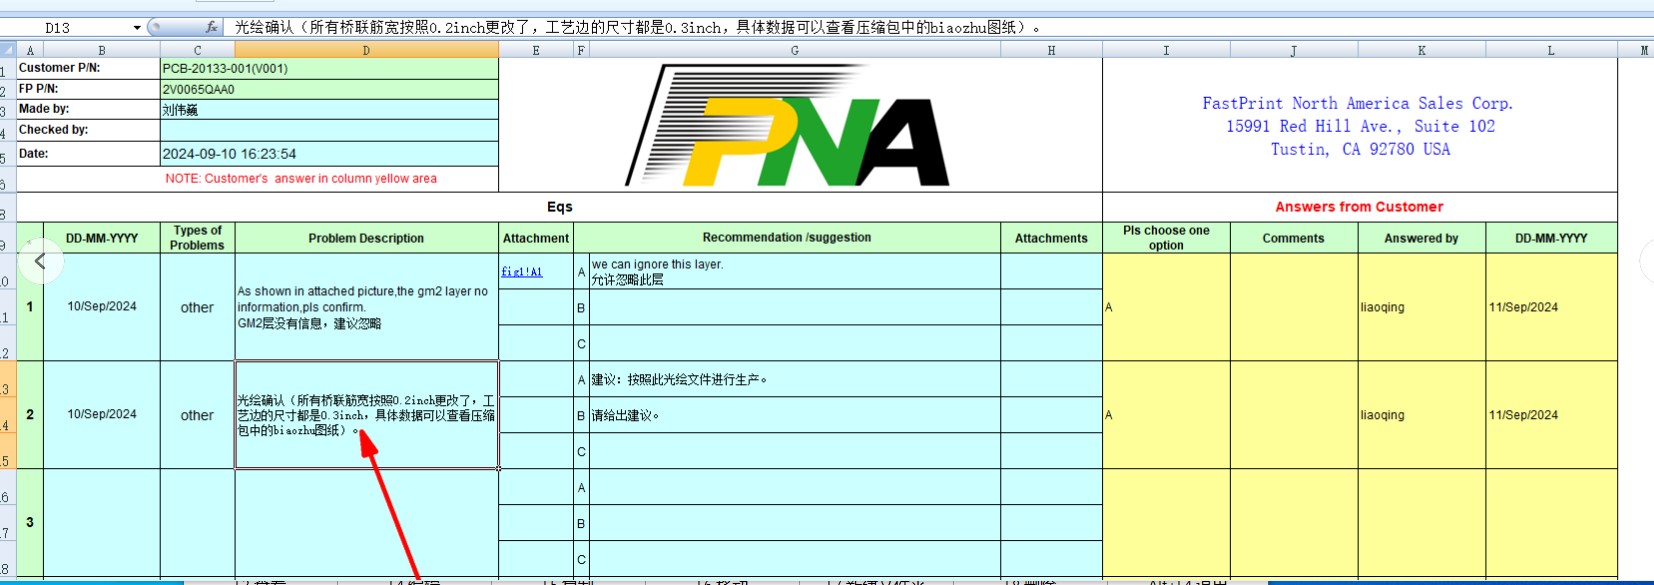The image size is (1654, 585).
Task: Click the Checked by: label cell
Action: point(88,130)
